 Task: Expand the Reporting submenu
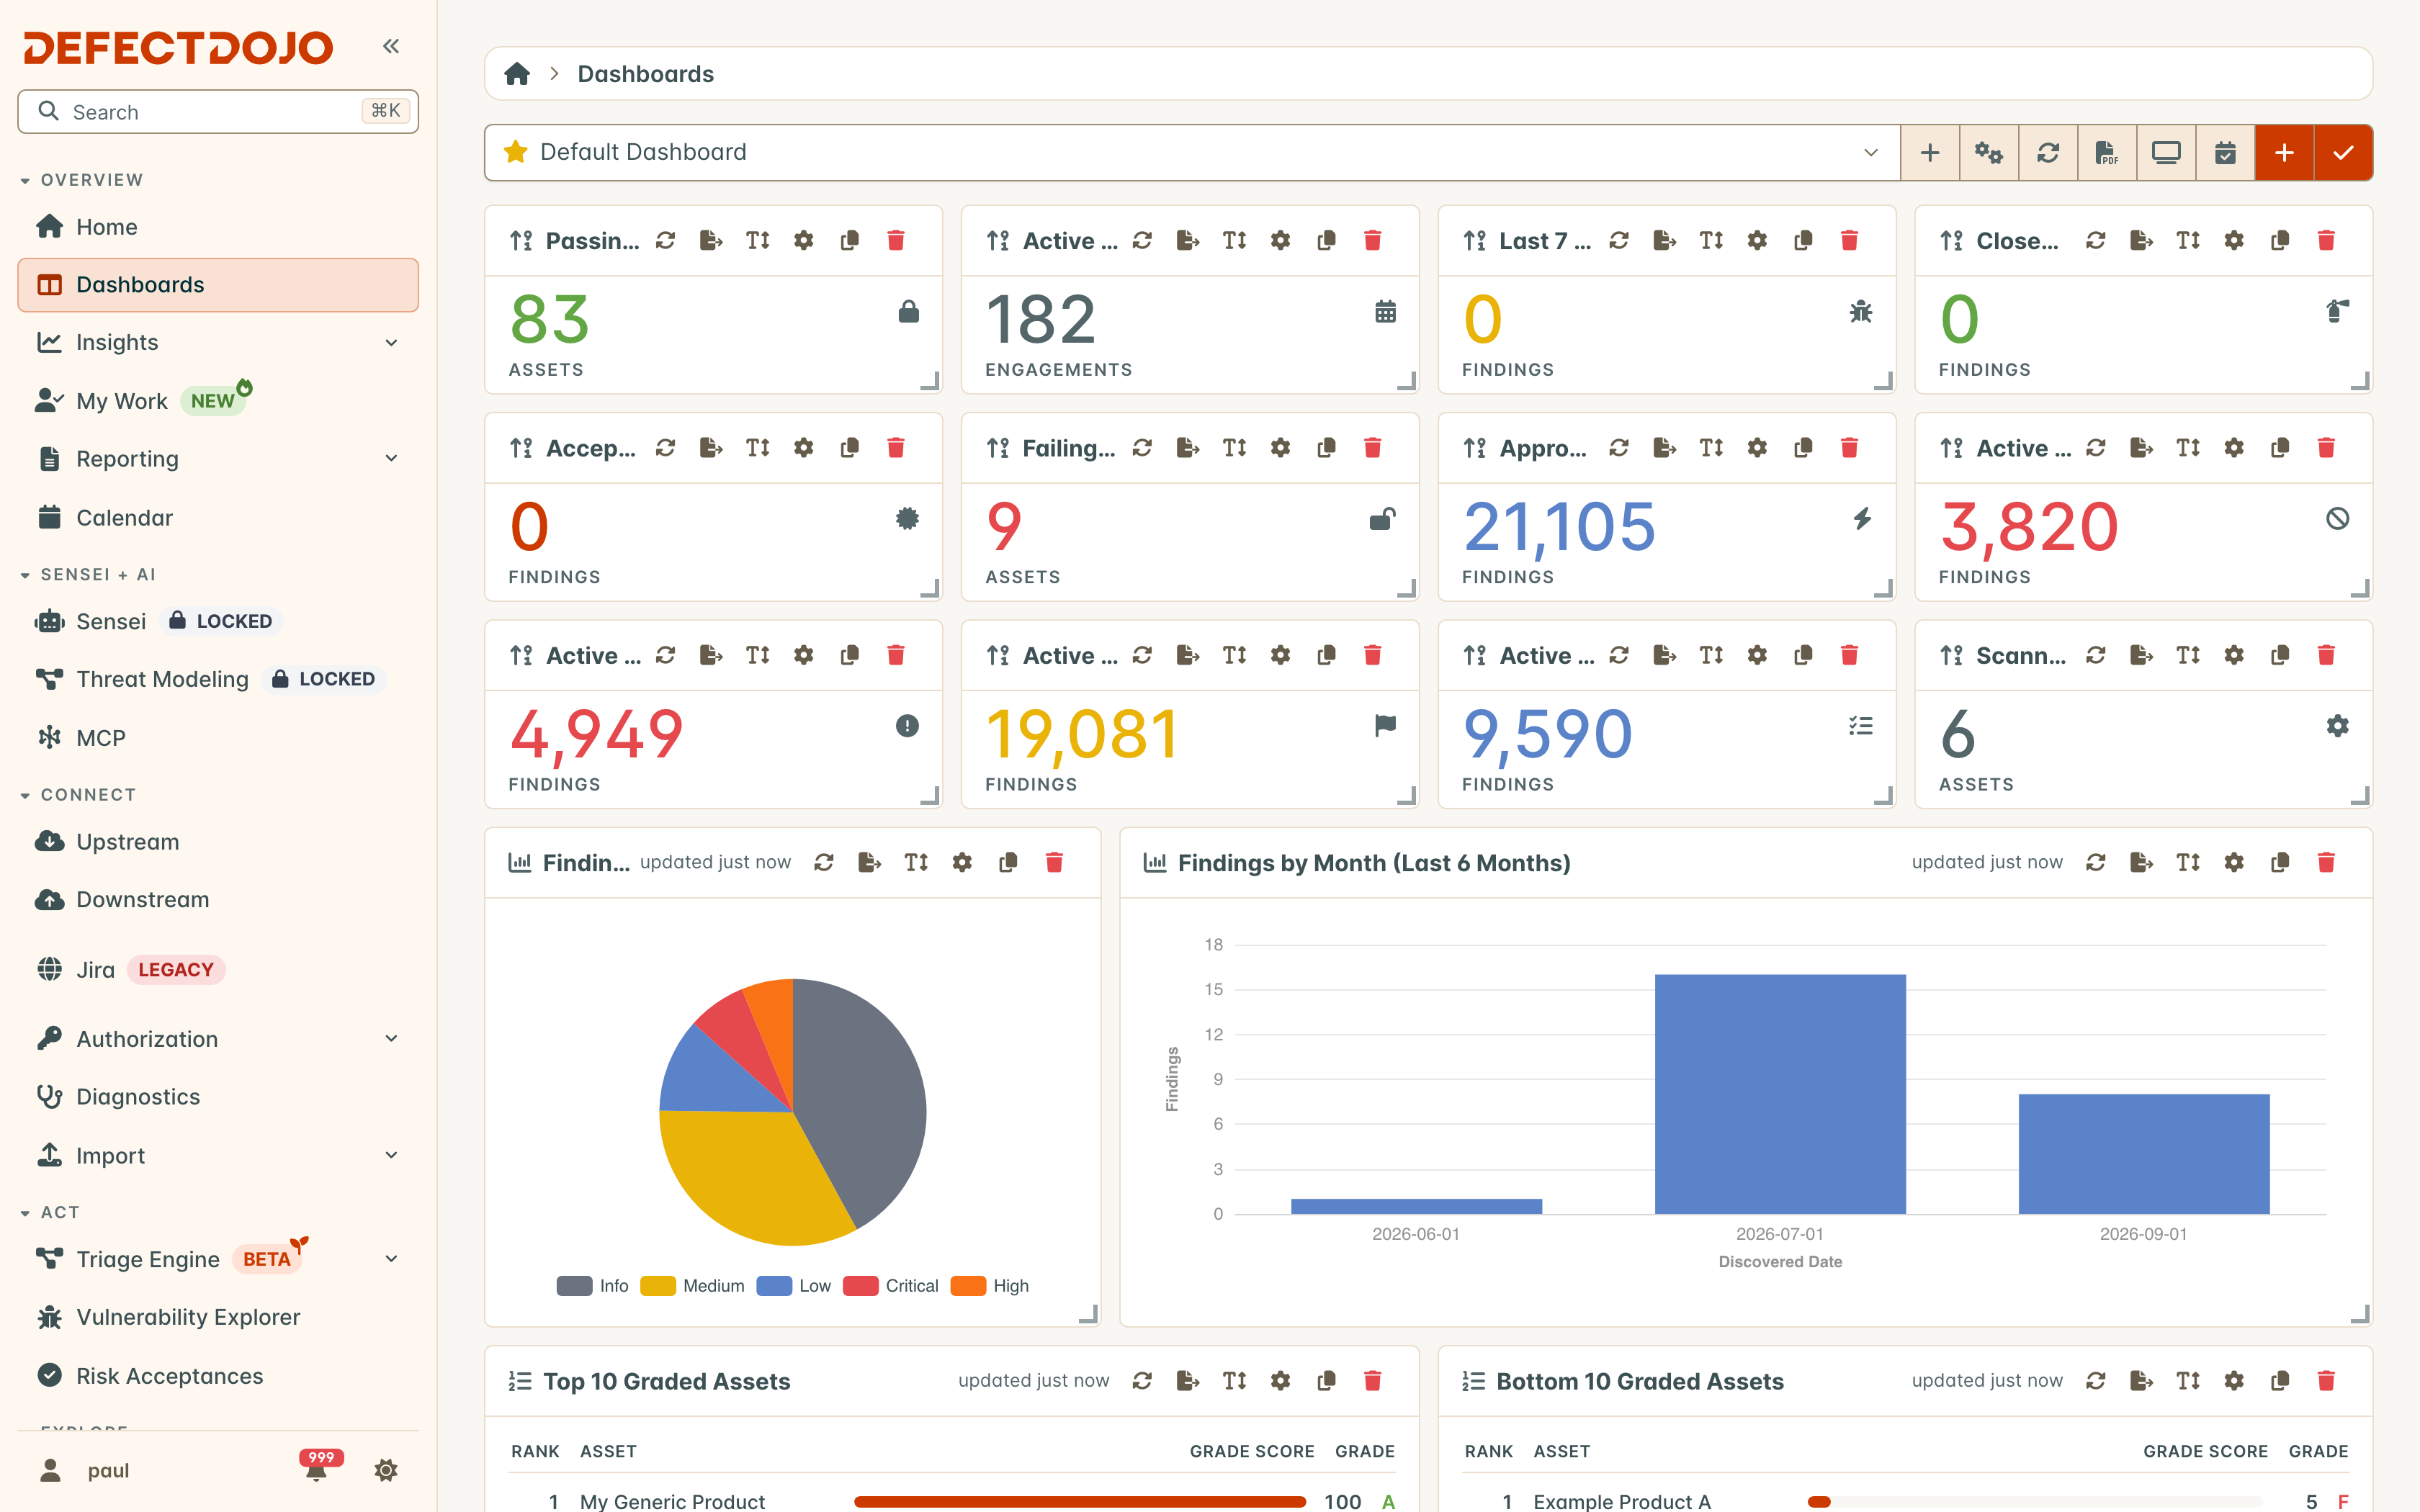point(391,459)
